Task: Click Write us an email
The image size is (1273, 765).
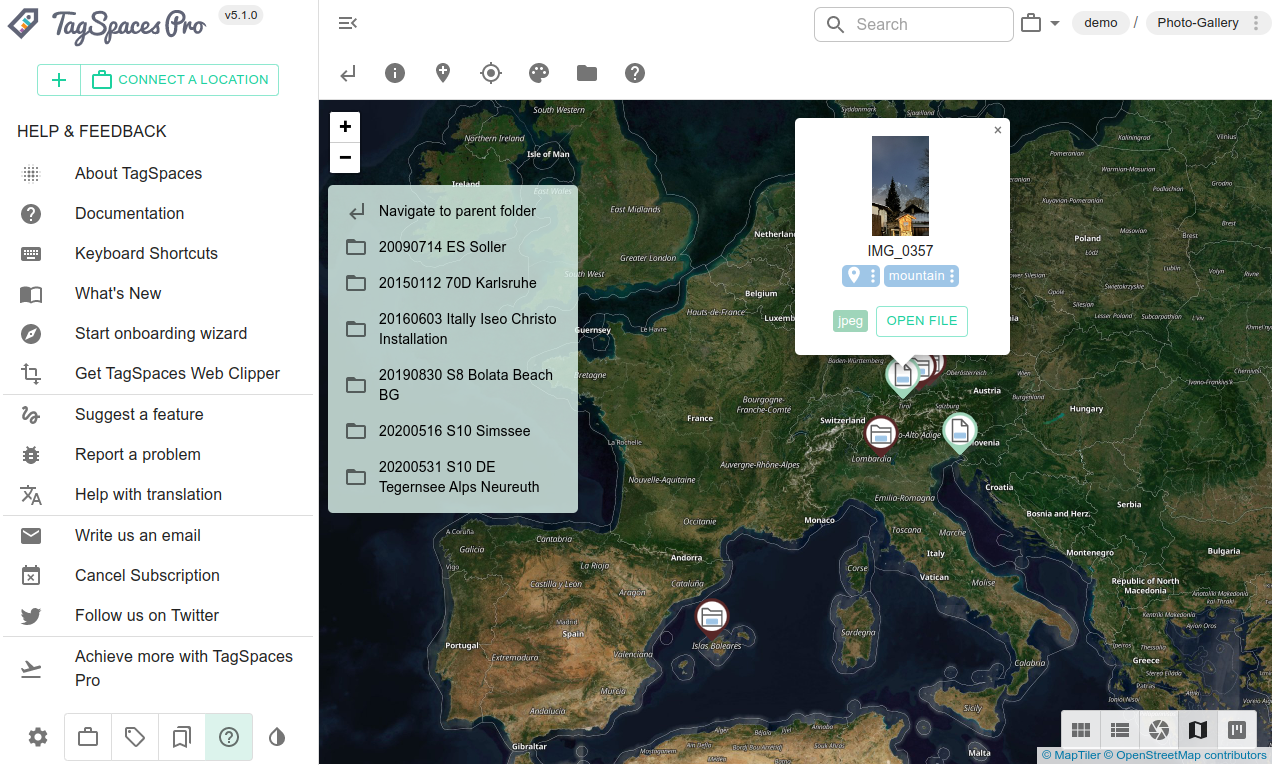Action: (x=159, y=536)
